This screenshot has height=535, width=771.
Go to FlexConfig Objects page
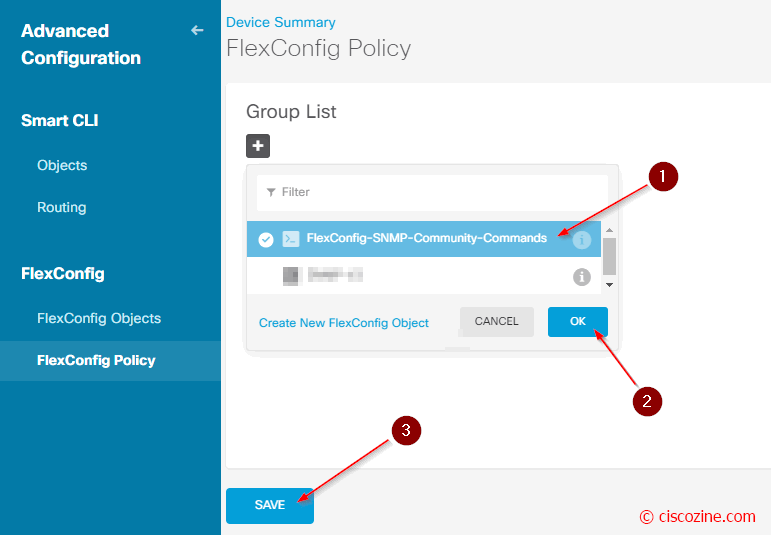(99, 318)
